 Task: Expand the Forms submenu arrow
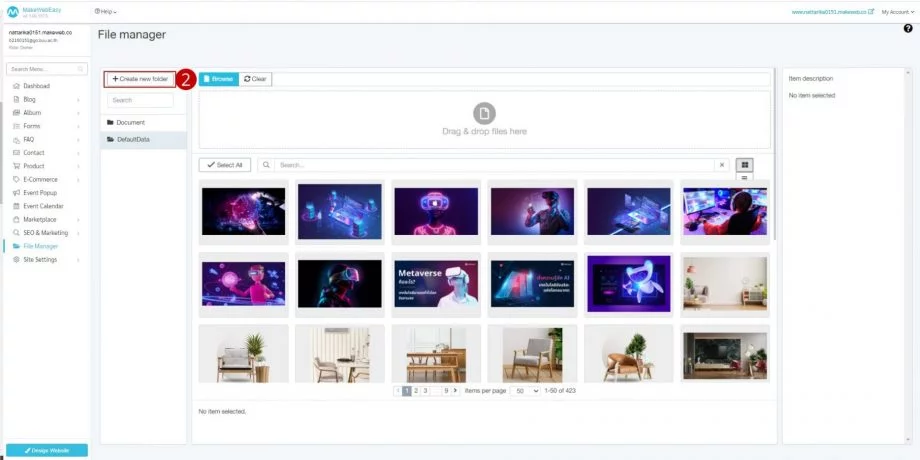(x=78, y=127)
